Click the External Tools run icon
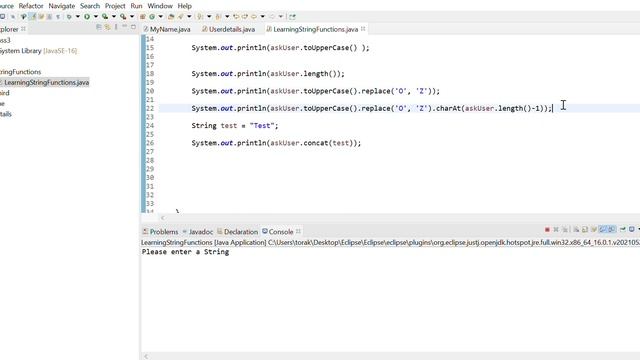 tap(123, 17)
